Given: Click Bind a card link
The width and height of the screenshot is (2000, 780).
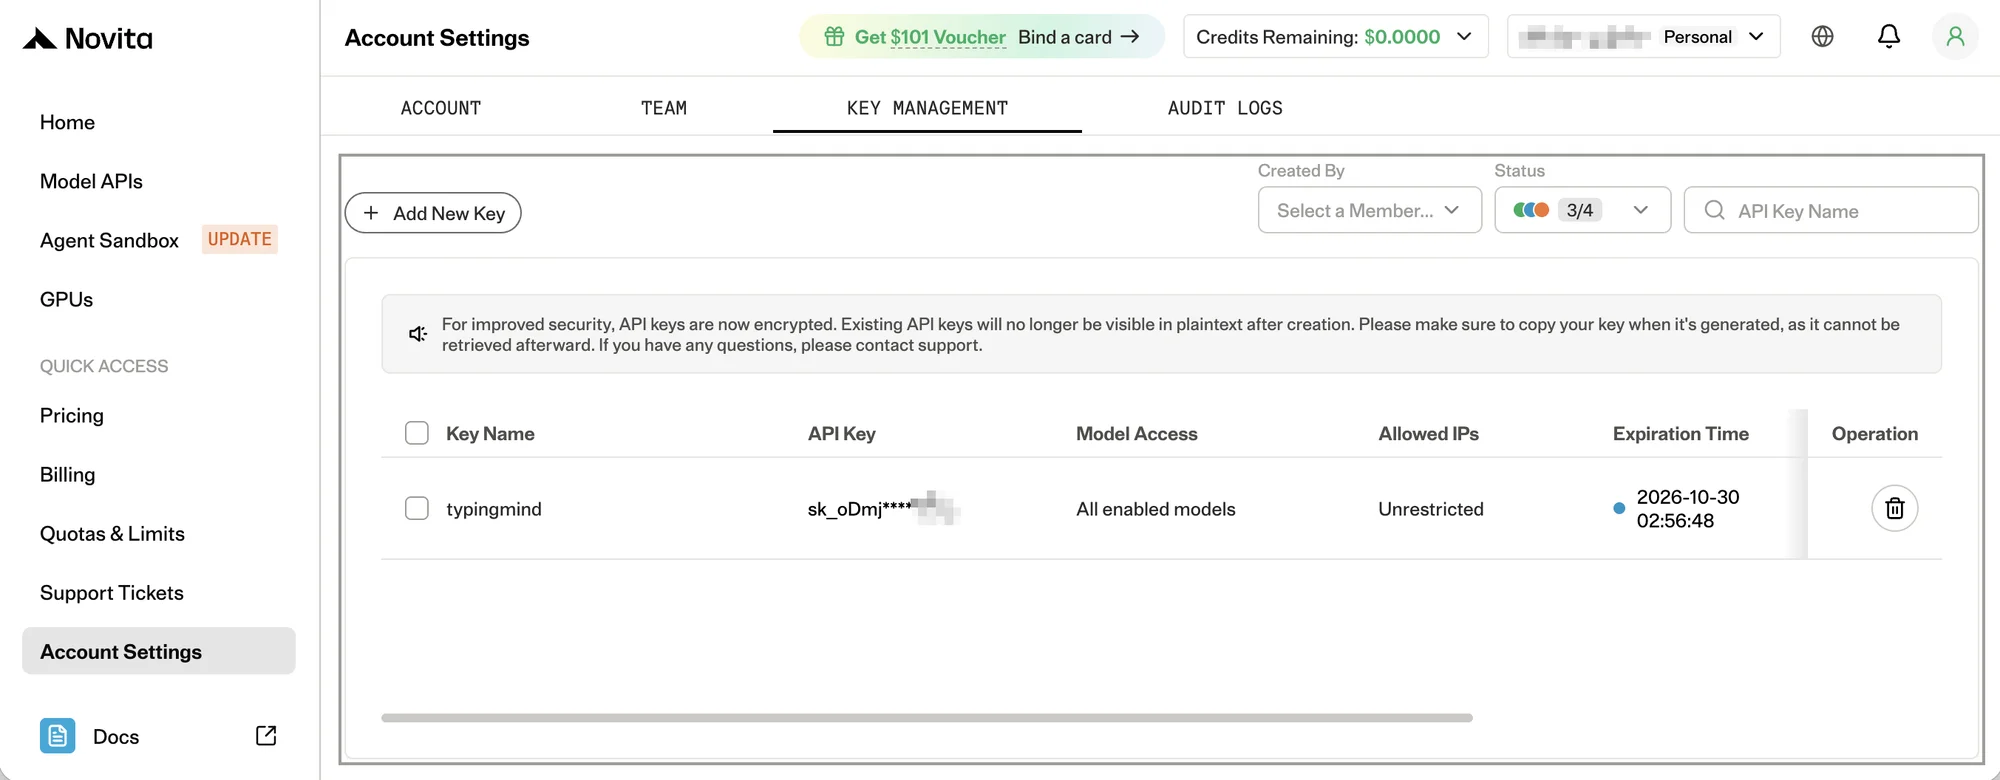Looking at the screenshot, I should [1078, 37].
